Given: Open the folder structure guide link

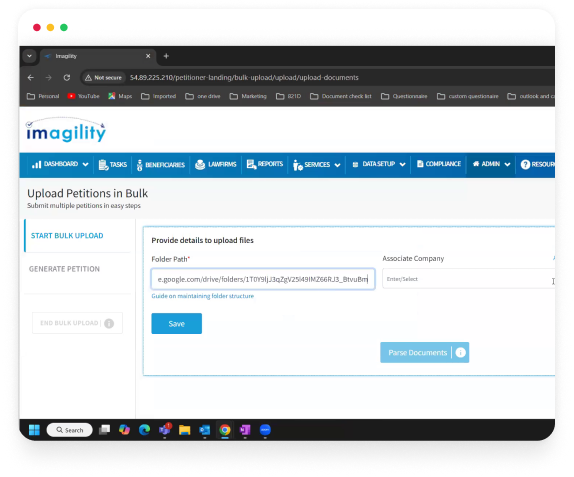Looking at the screenshot, I should pyautogui.click(x=203, y=296).
